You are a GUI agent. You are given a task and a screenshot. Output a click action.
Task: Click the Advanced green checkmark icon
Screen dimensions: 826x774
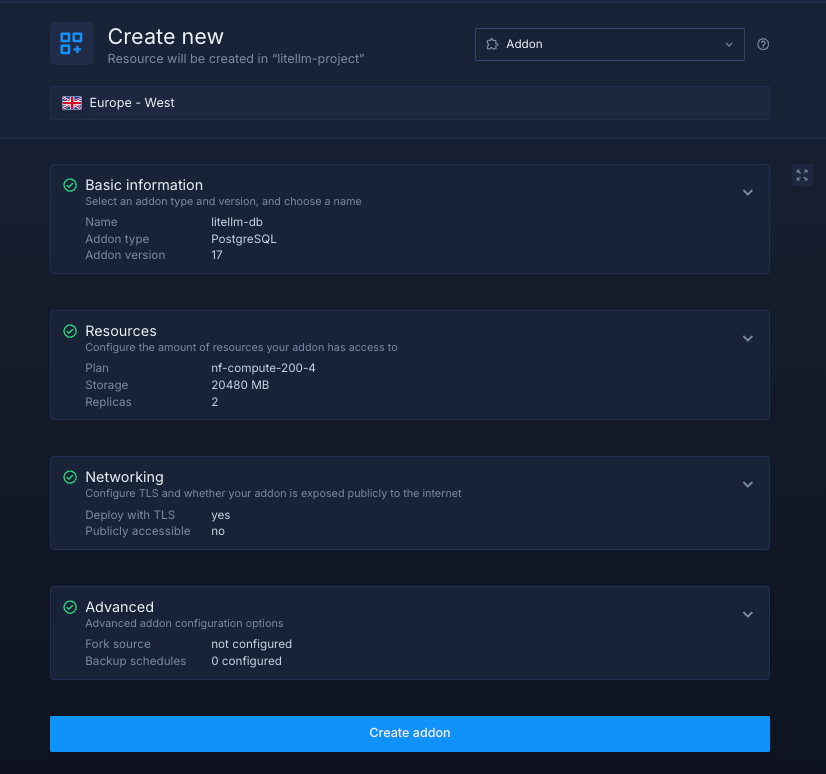coord(70,607)
